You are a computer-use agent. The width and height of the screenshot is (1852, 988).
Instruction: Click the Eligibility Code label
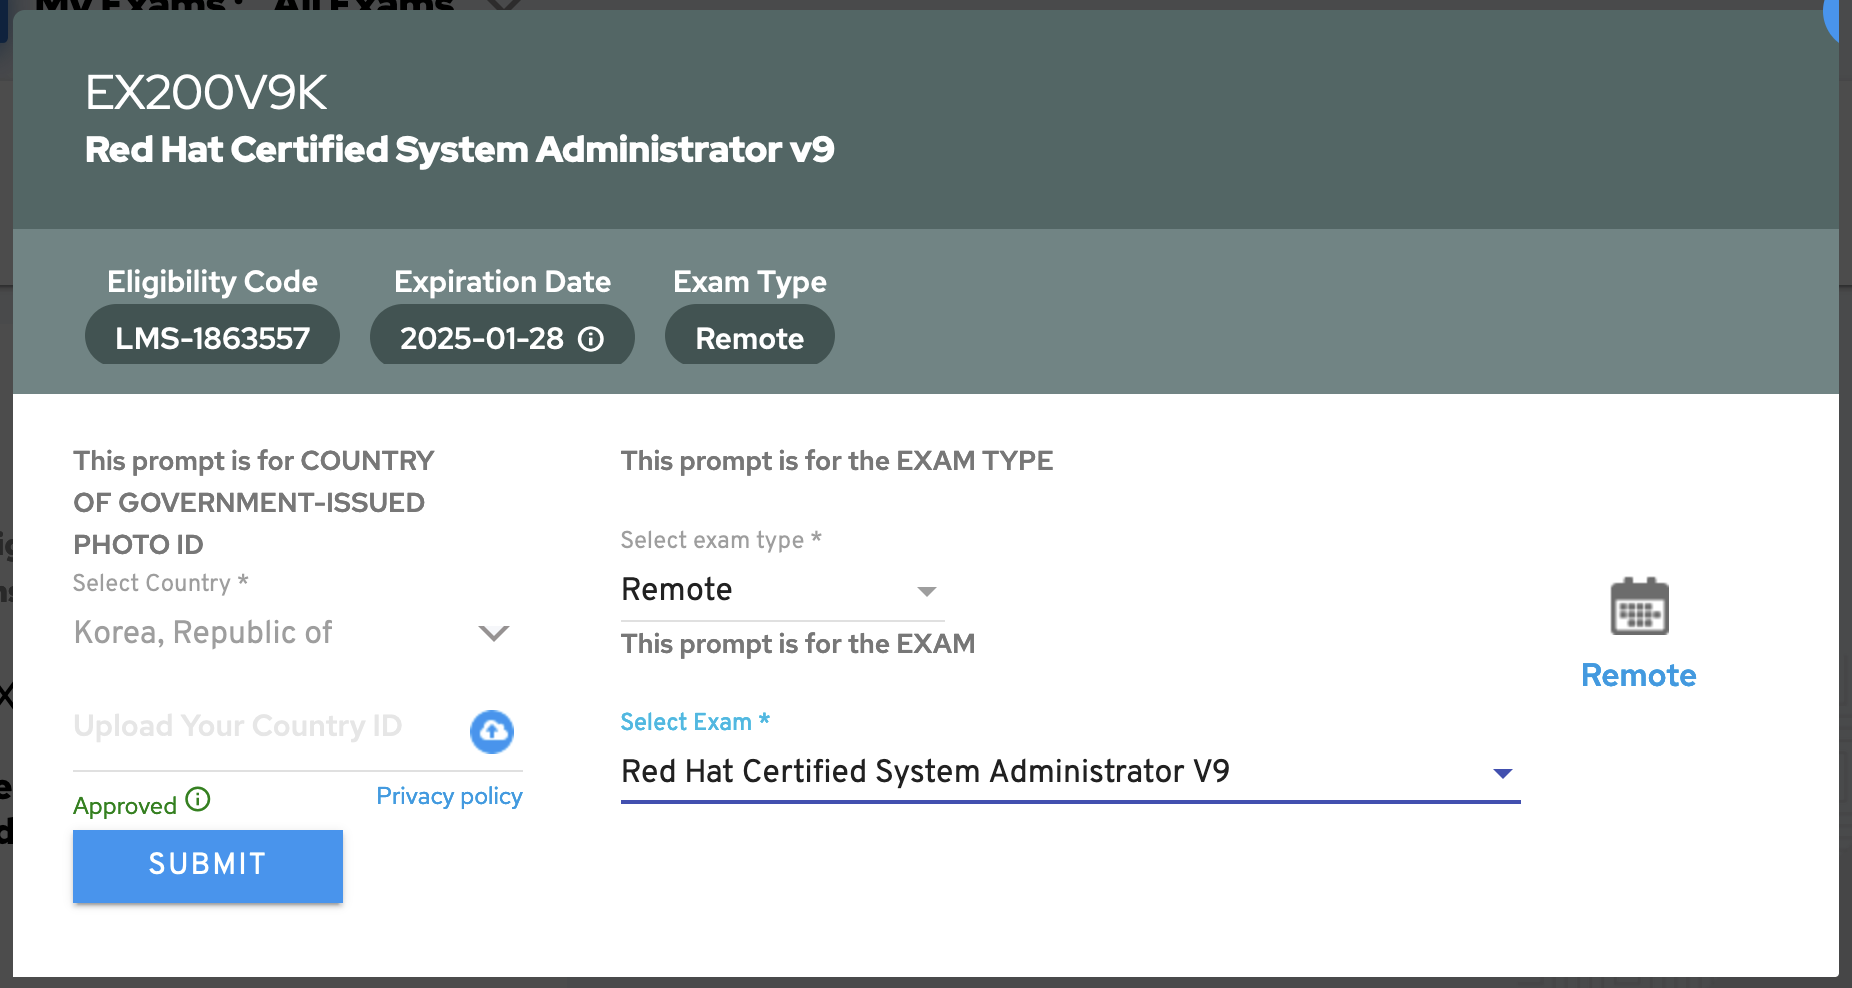pos(212,282)
